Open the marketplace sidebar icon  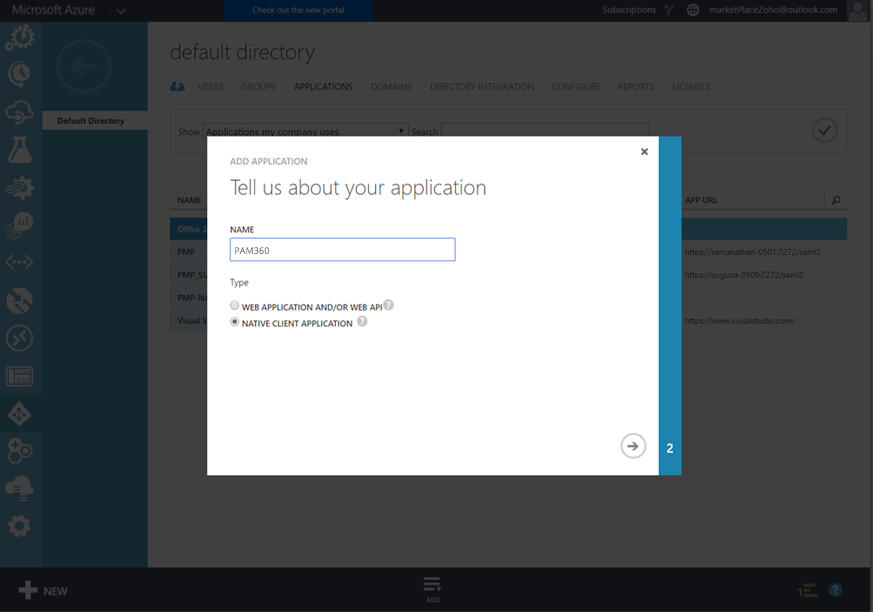pos(19,451)
